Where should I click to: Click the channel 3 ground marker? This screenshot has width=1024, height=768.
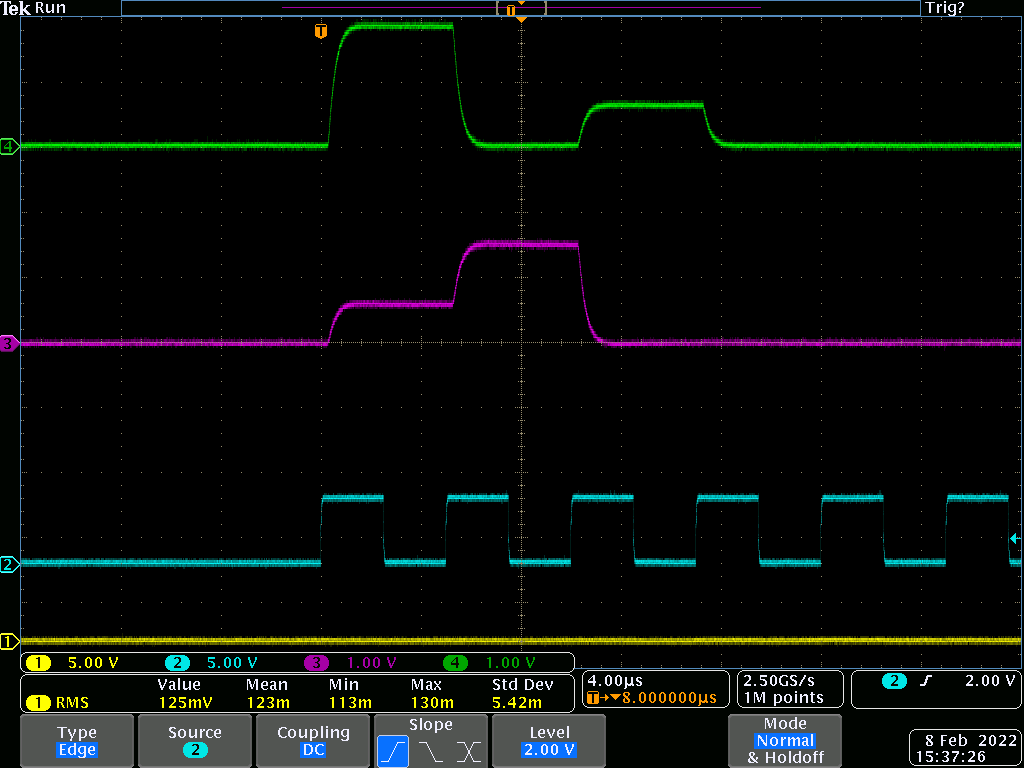tap(9, 344)
